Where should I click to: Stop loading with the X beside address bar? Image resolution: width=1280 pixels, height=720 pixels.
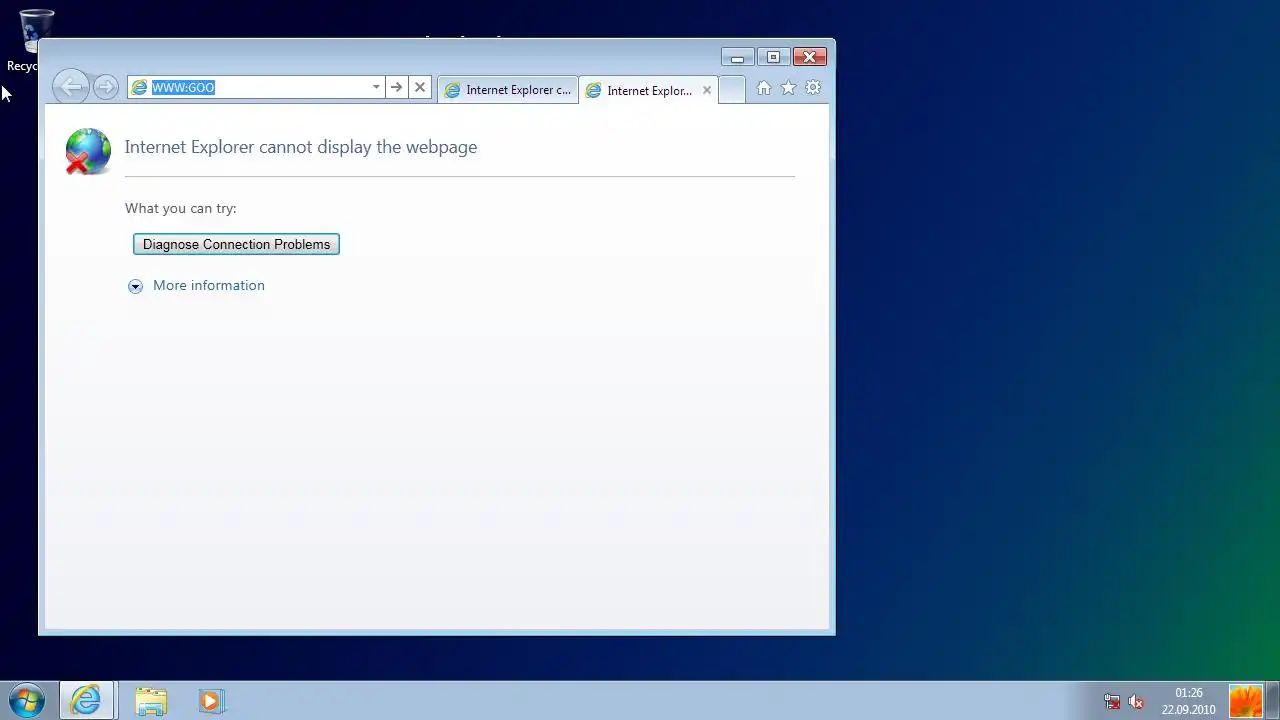pos(420,87)
